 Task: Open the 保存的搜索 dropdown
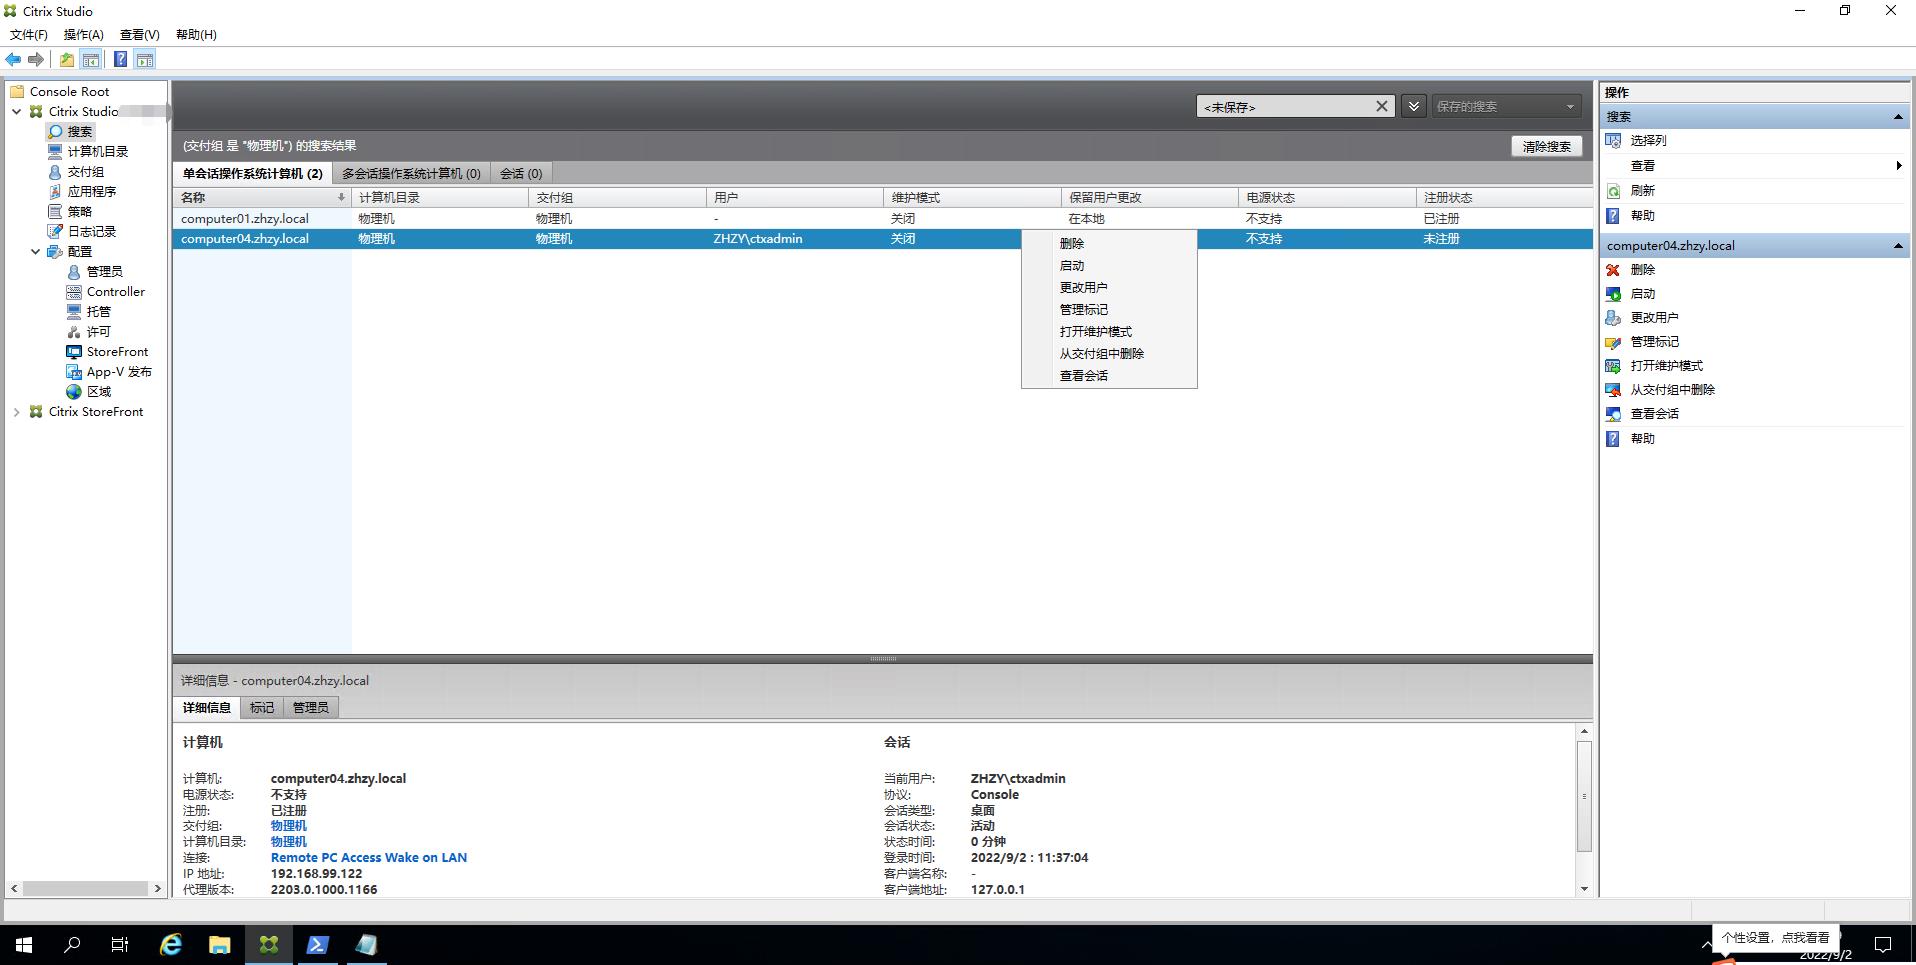click(x=1506, y=106)
